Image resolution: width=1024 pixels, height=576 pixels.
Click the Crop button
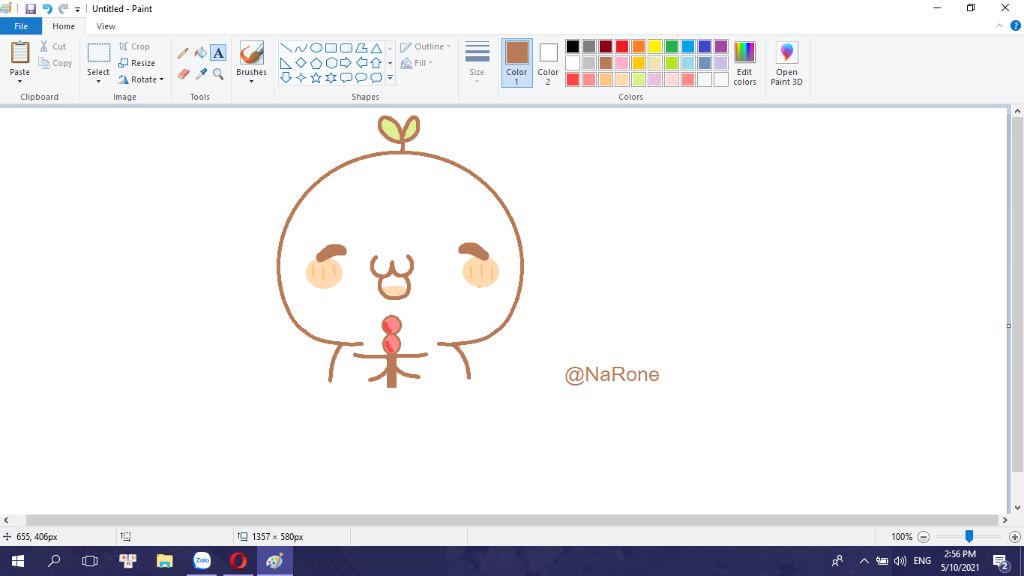[x=135, y=47]
